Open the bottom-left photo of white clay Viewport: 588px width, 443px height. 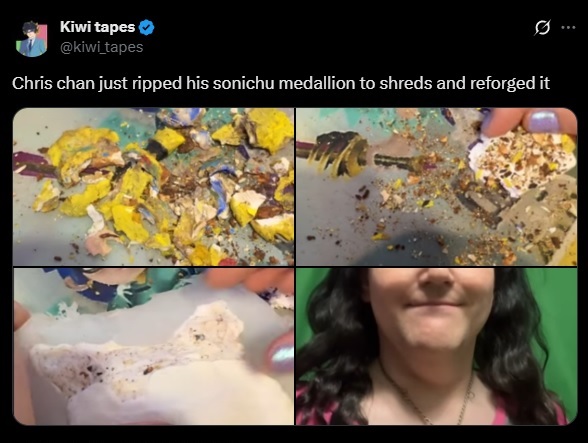pyautogui.click(x=153, y=346)
